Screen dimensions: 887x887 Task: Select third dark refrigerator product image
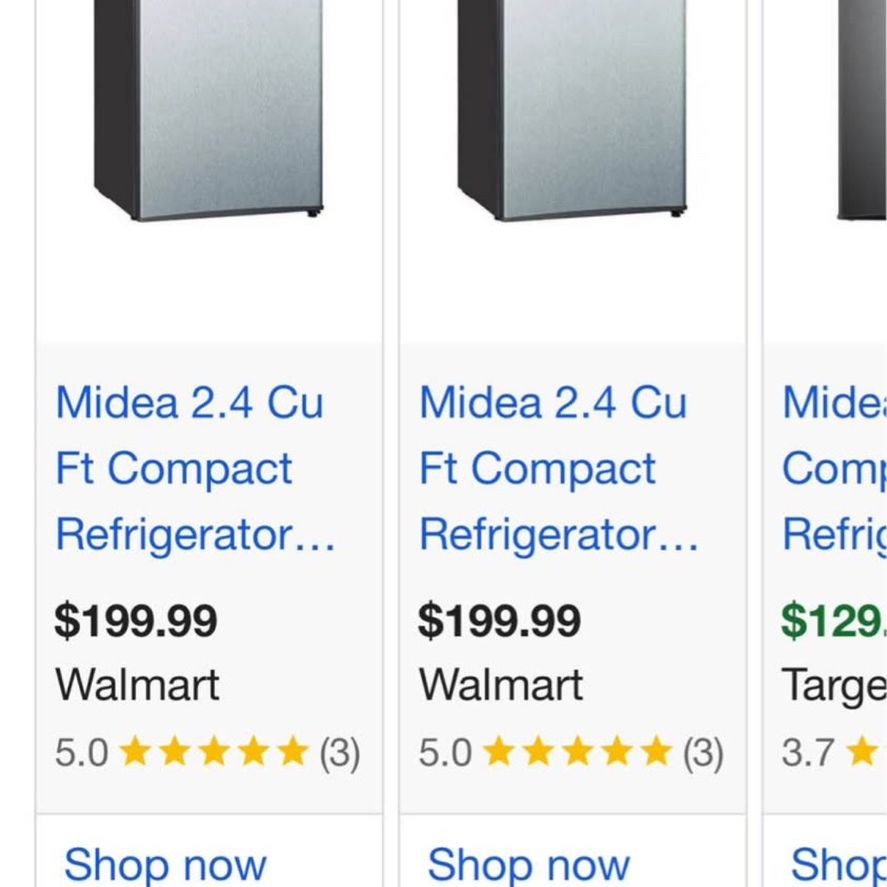(x=862, y=110)
